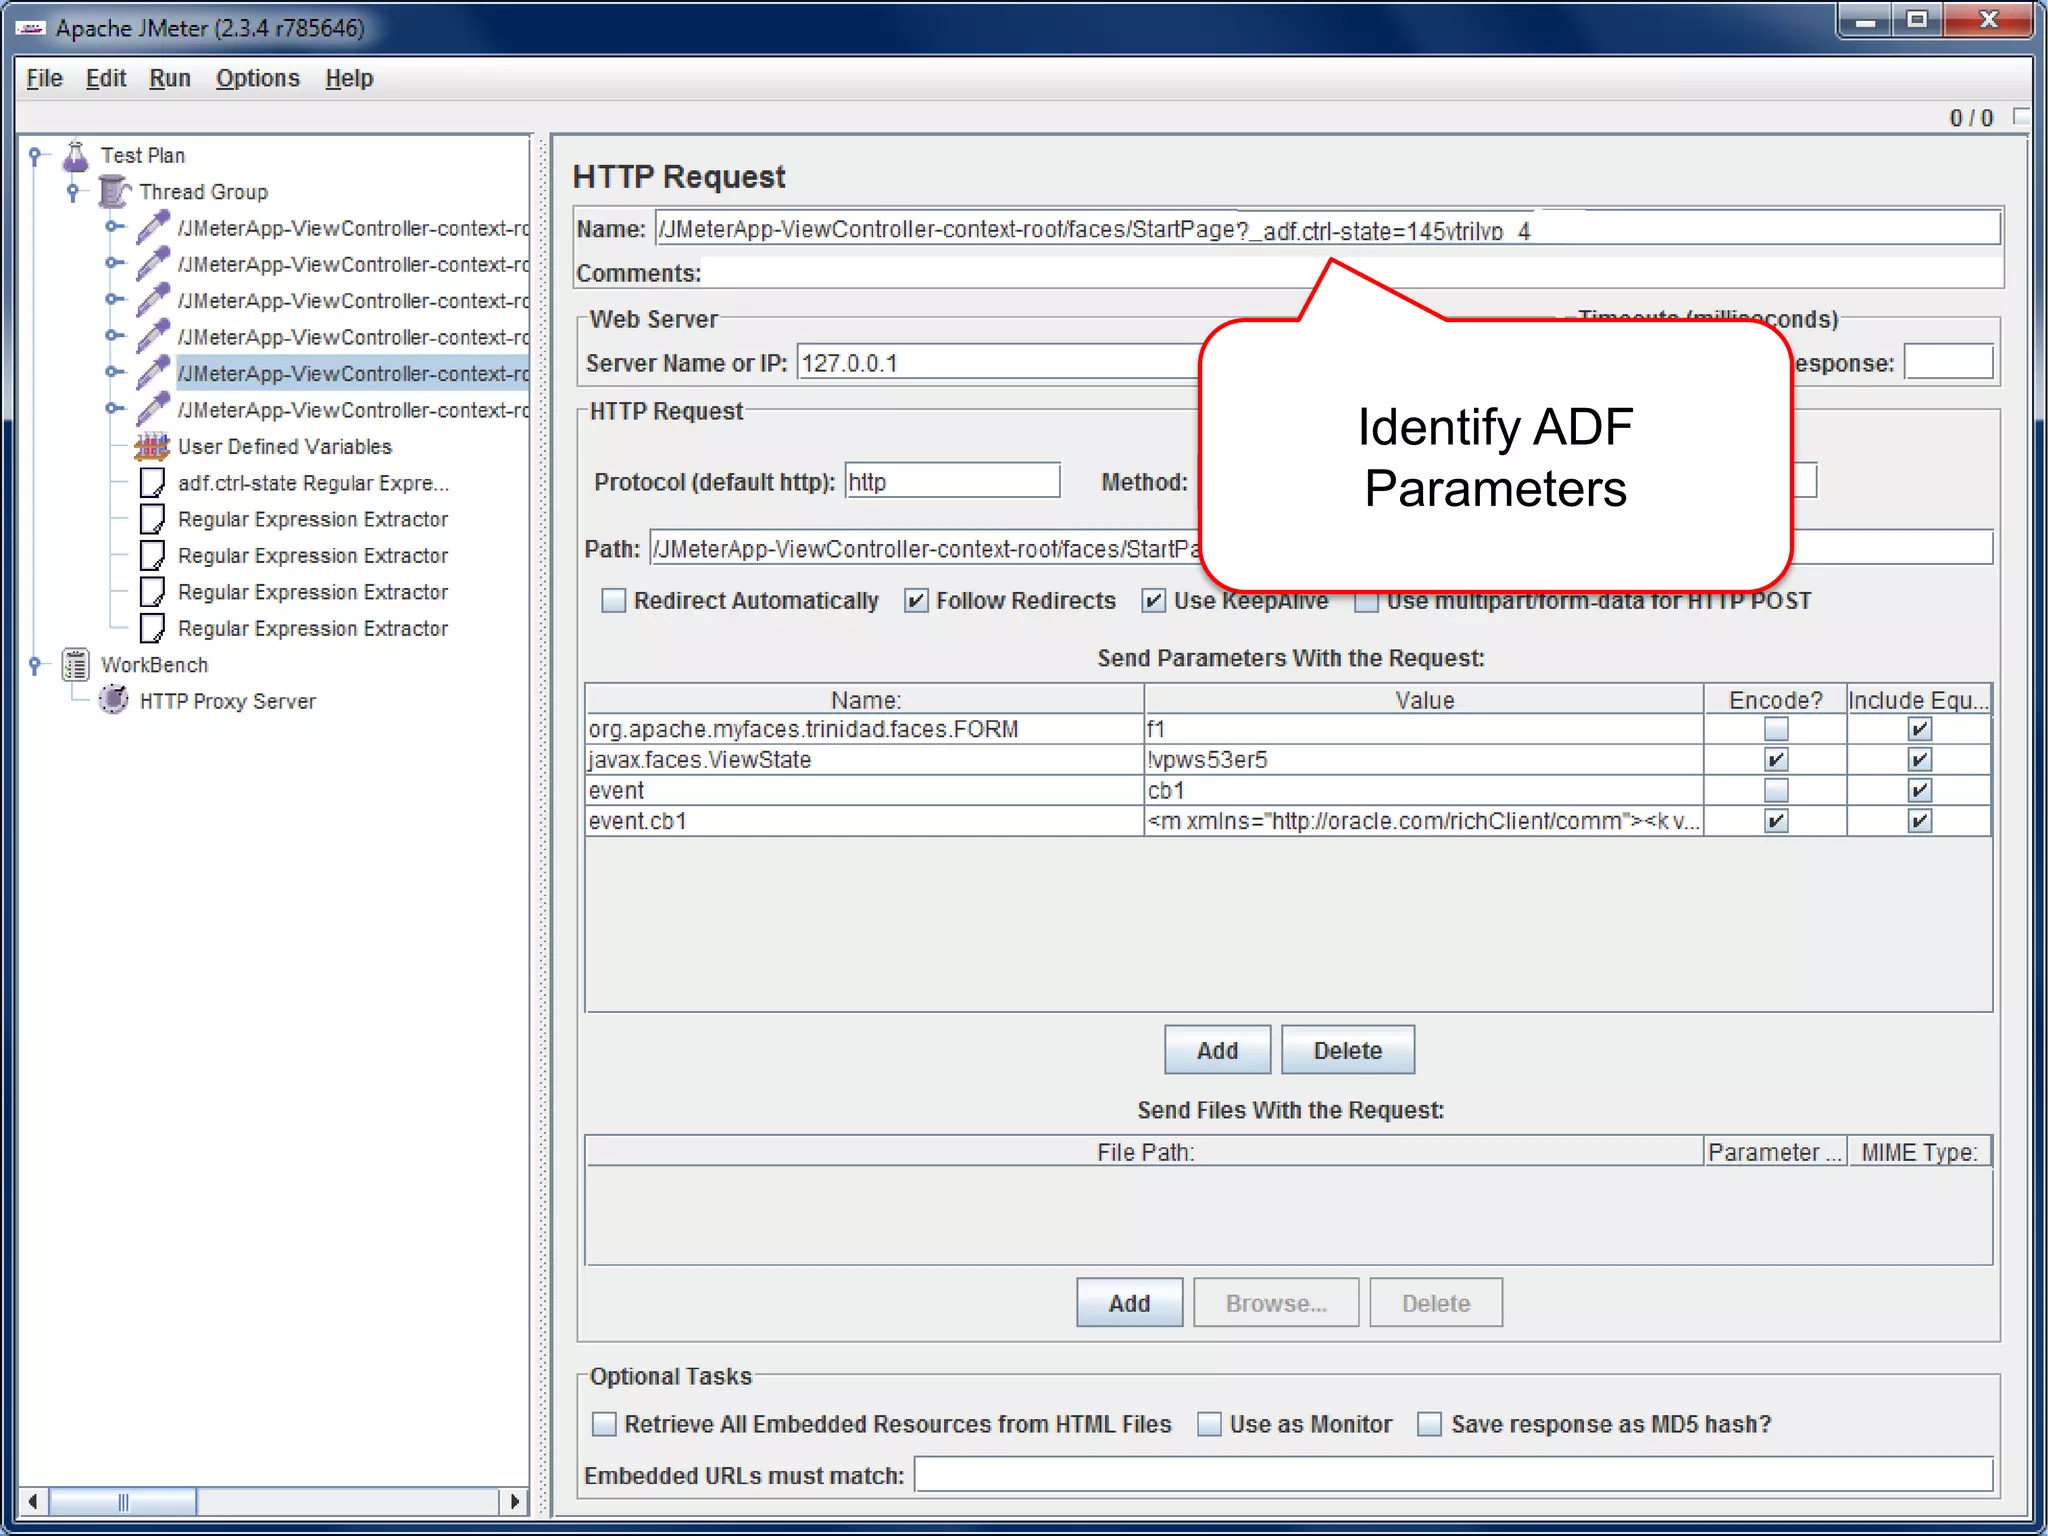Enable Save response as MD5 hash
This screenshot has height=1536, width=2048.
pyautogui.click(x=1430, y=1424)
